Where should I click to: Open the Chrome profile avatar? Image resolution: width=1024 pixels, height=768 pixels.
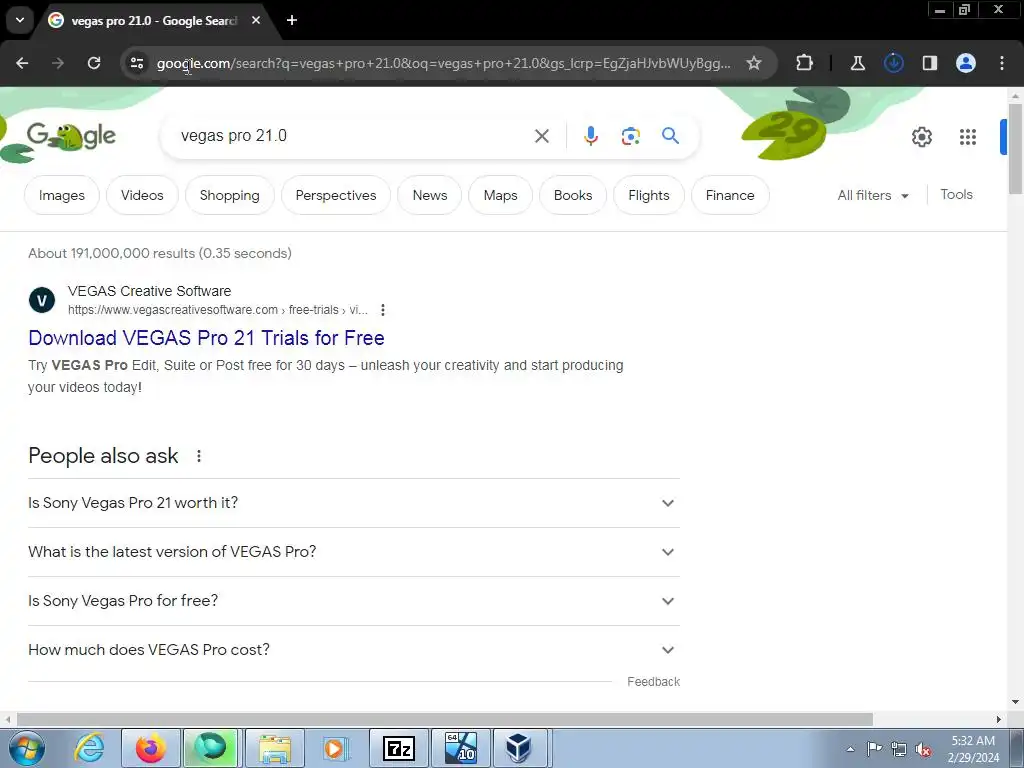(966, 63)
